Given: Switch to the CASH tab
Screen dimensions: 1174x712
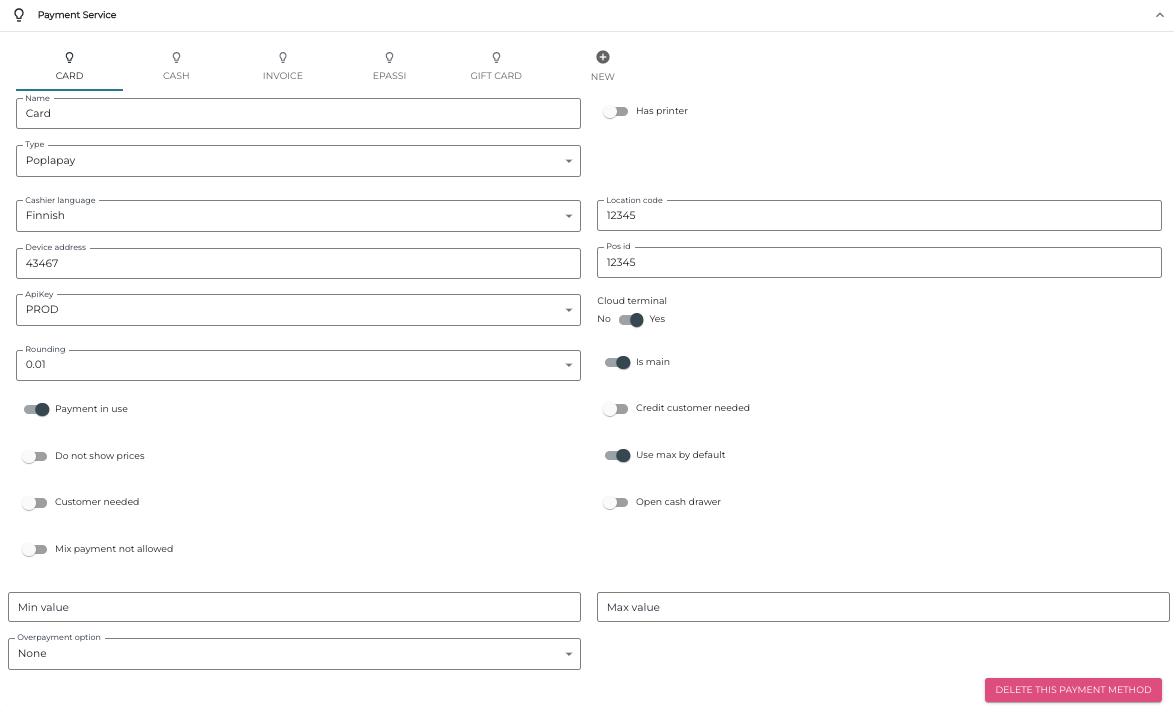Looking at the screenshot, I should (x=176, y=75).
